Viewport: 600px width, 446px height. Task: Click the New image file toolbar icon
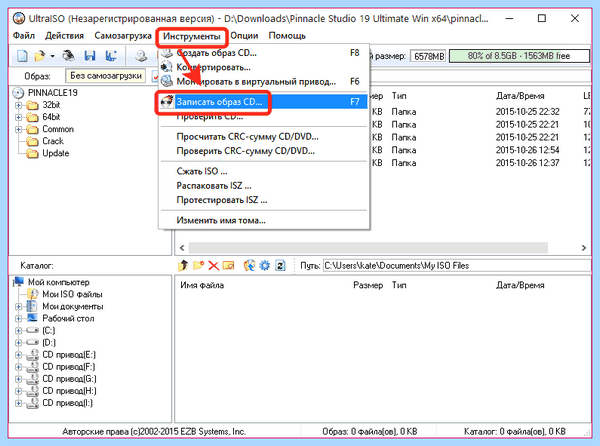point(22,56)
